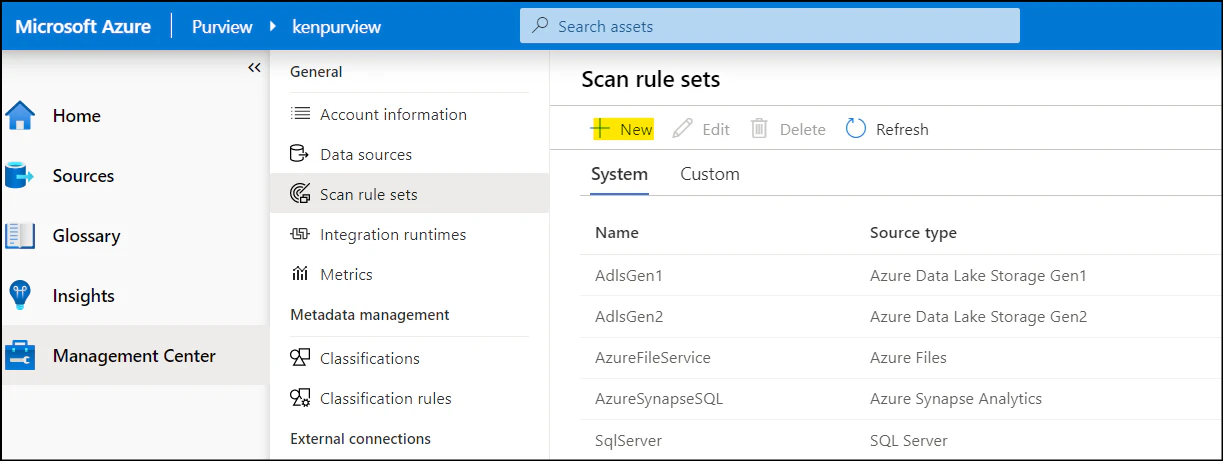
Task: Open Sources via its database icon
Action: tap(20, 176)
